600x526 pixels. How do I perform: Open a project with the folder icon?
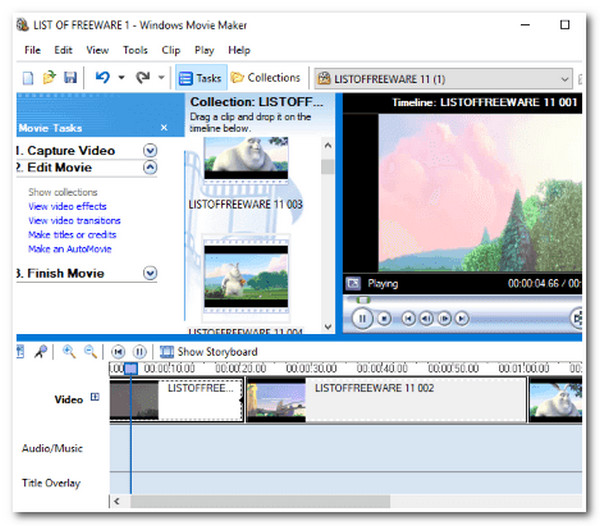(49, 78)
